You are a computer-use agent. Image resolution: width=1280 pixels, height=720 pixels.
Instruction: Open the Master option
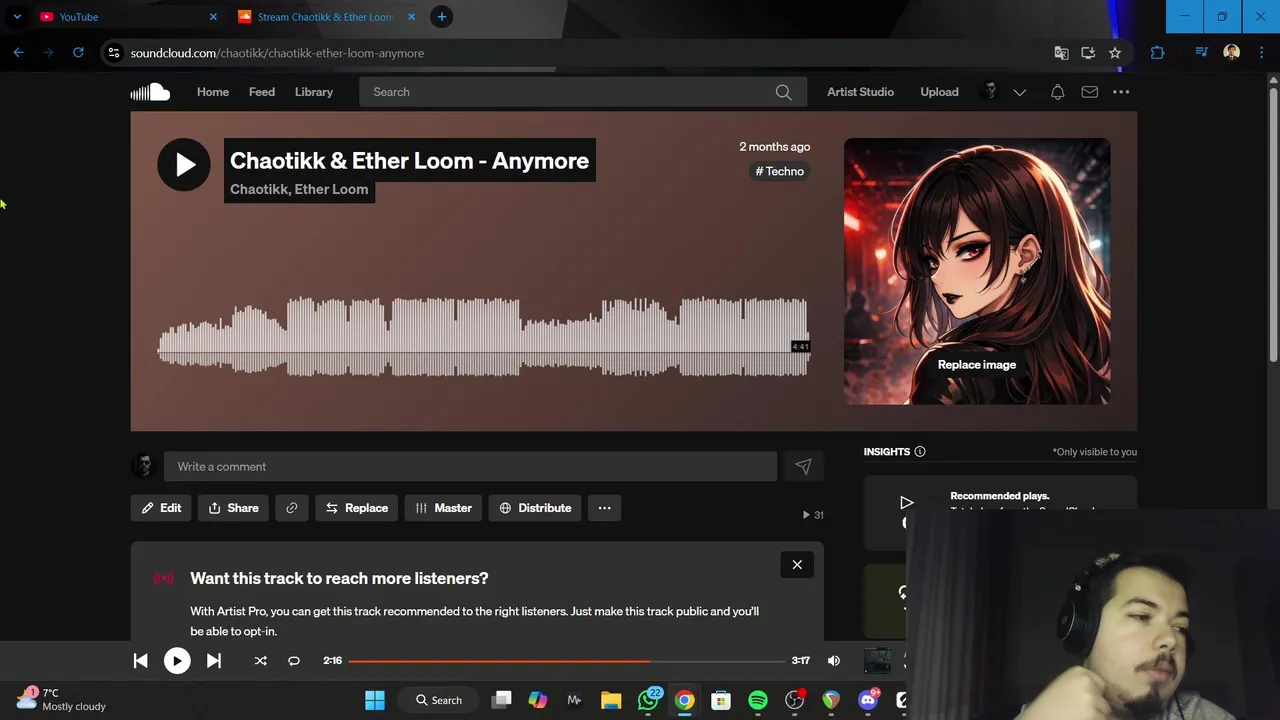click(x=443, y=508)
